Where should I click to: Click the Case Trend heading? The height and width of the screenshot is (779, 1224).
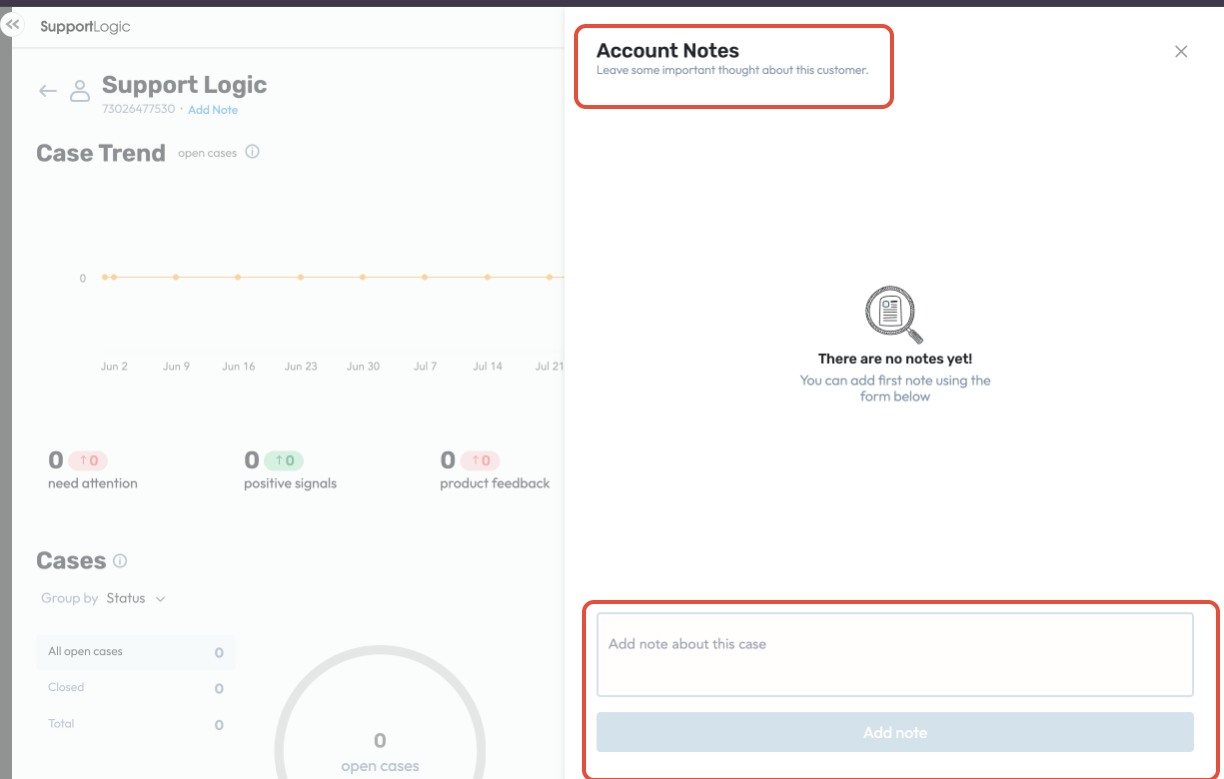[101, 153]
